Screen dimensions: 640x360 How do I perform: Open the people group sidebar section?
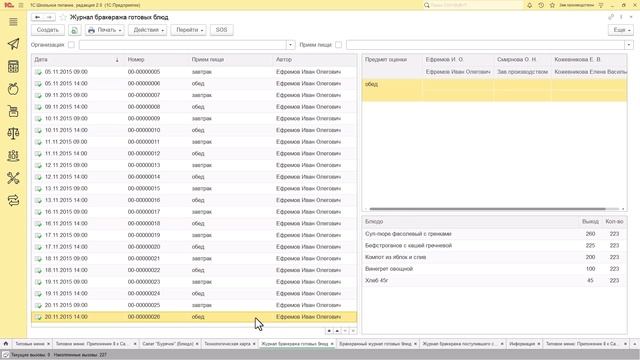[x=13, y=156]
